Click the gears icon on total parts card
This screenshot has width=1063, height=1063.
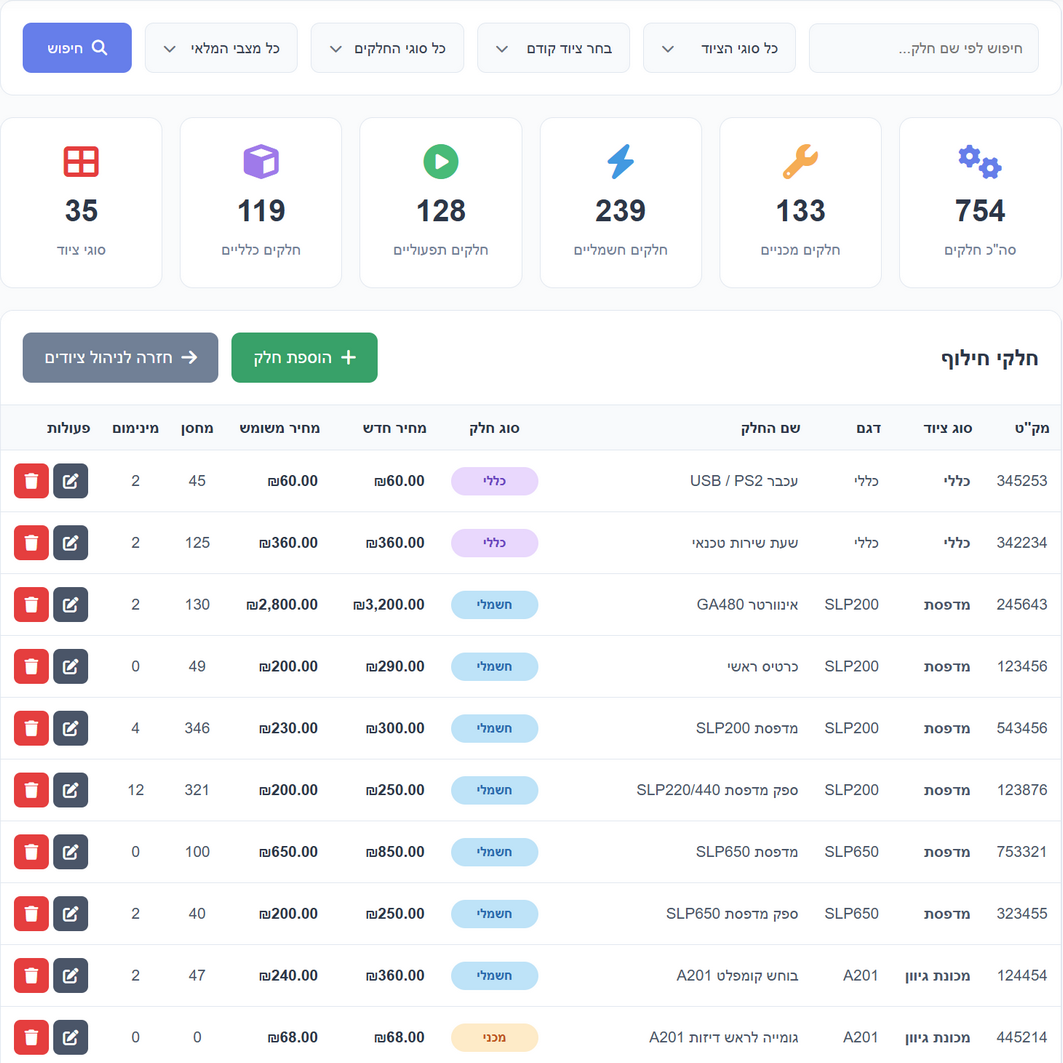pyautogui.click(x=979, y=162)
